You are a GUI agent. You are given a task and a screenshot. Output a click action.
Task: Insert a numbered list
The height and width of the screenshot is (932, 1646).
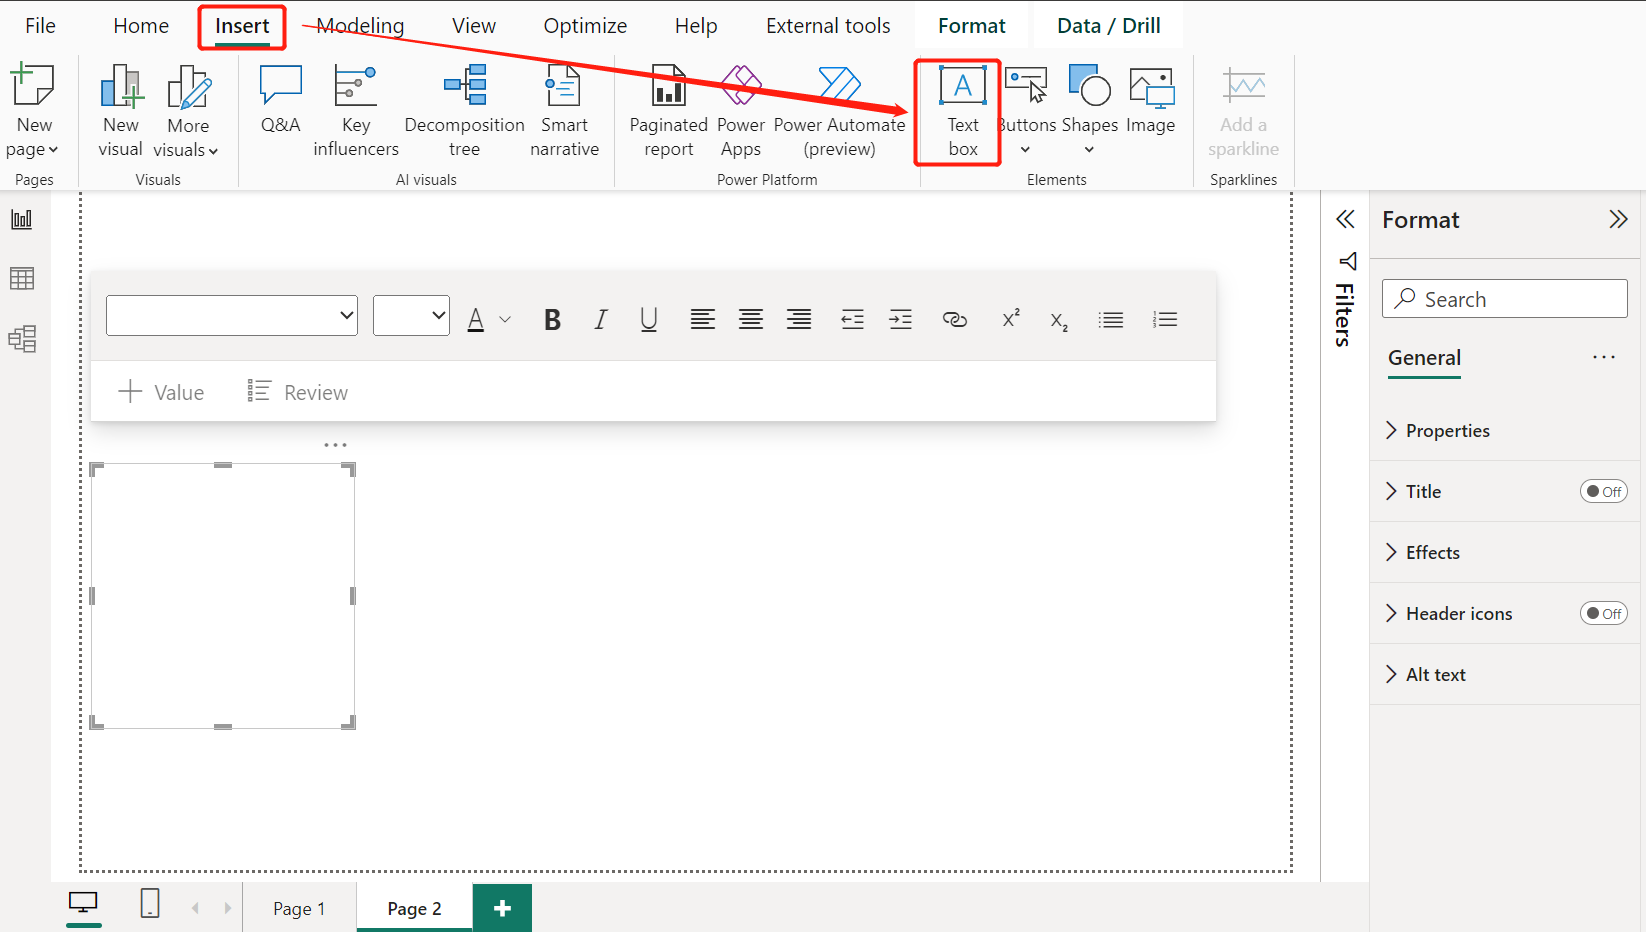pyautogui.click(x=1165, y=320)
